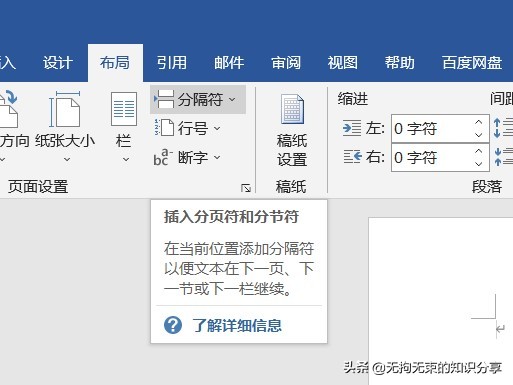
Task: Open the 帮助 tab
Action: tap(400, 63)
